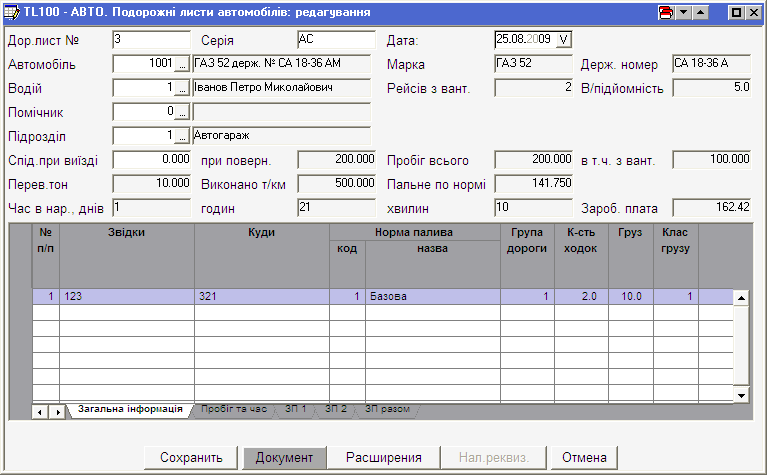Click tab scroll right arrow
The height and width of the screenshot is (475, 767).
tap(58, 412)
